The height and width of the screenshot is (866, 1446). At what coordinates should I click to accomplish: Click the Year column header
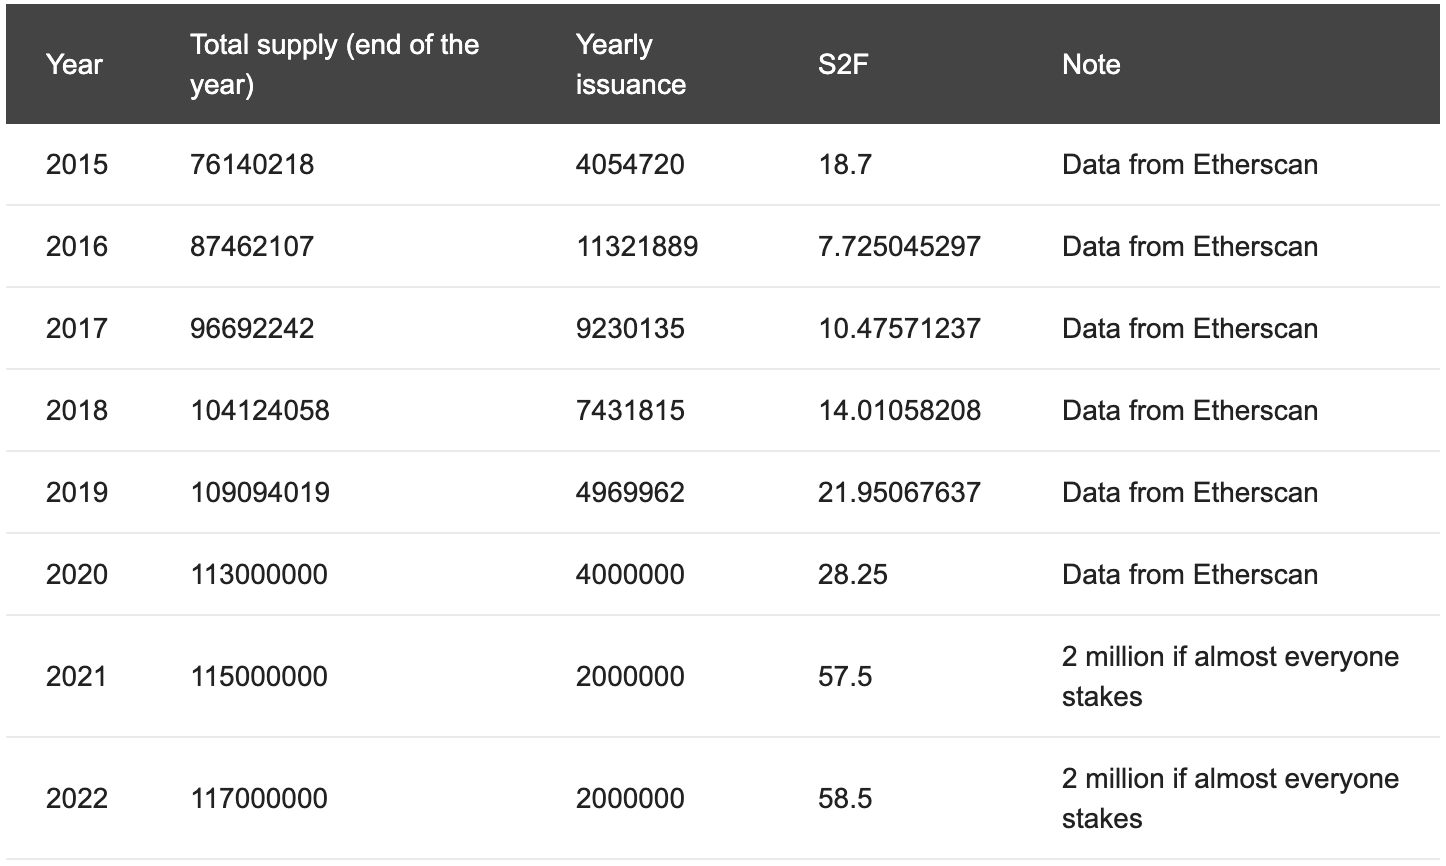point(74,65)
